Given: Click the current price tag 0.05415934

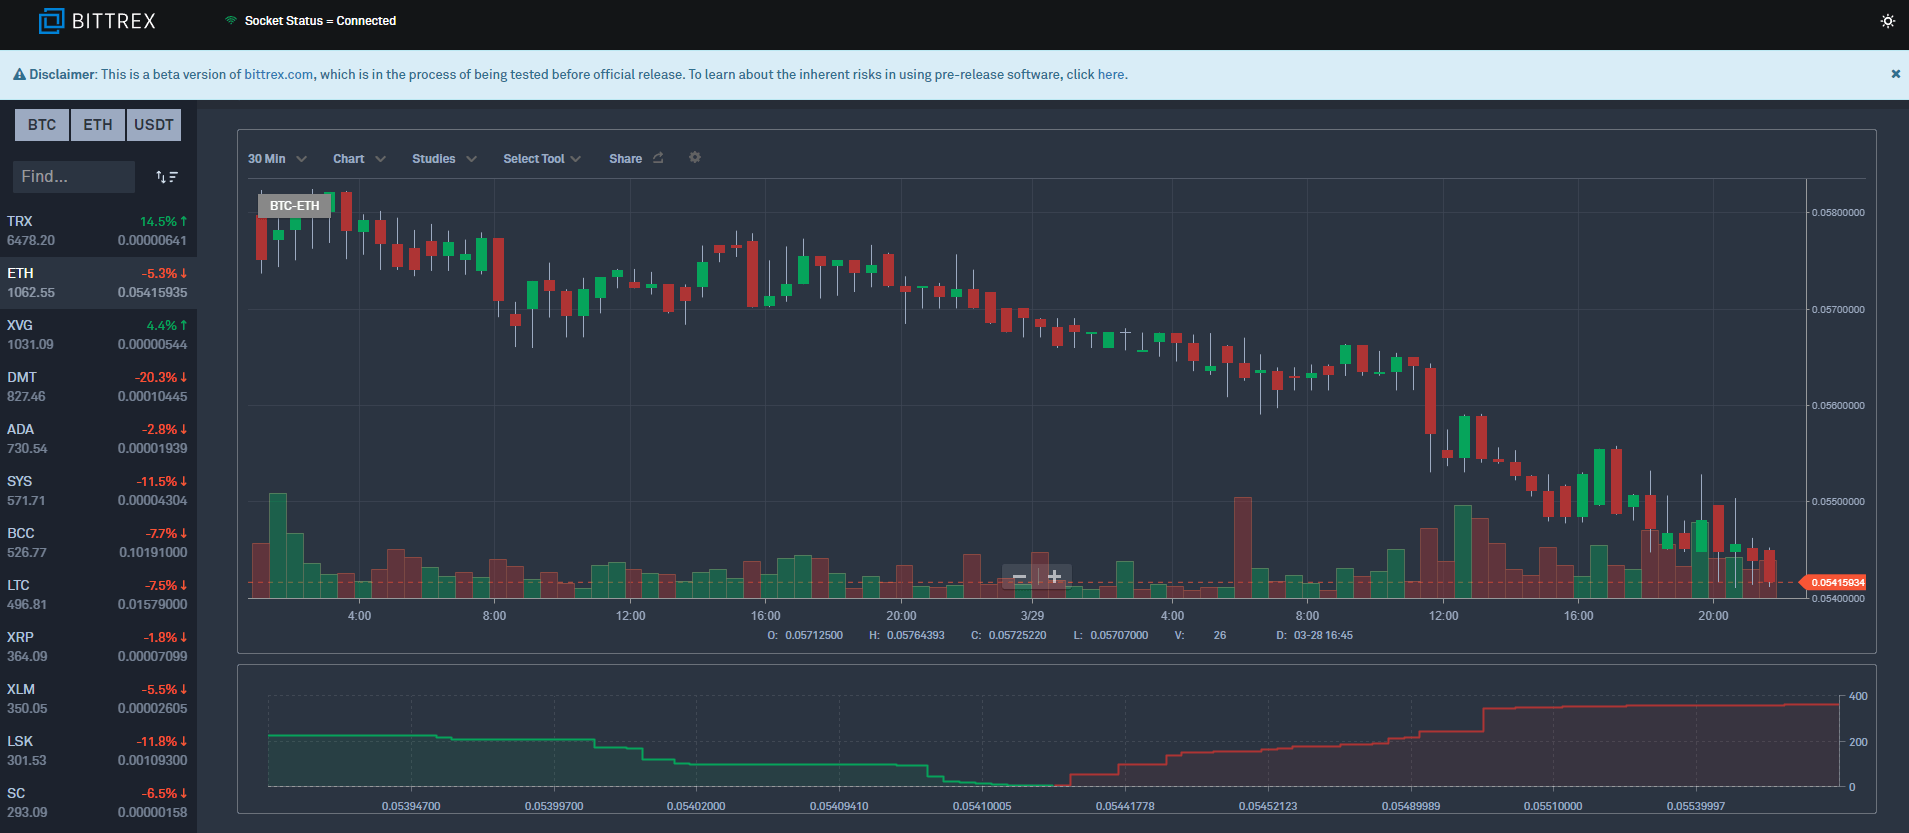Looking at the screenshot, I should (1834, 582).
